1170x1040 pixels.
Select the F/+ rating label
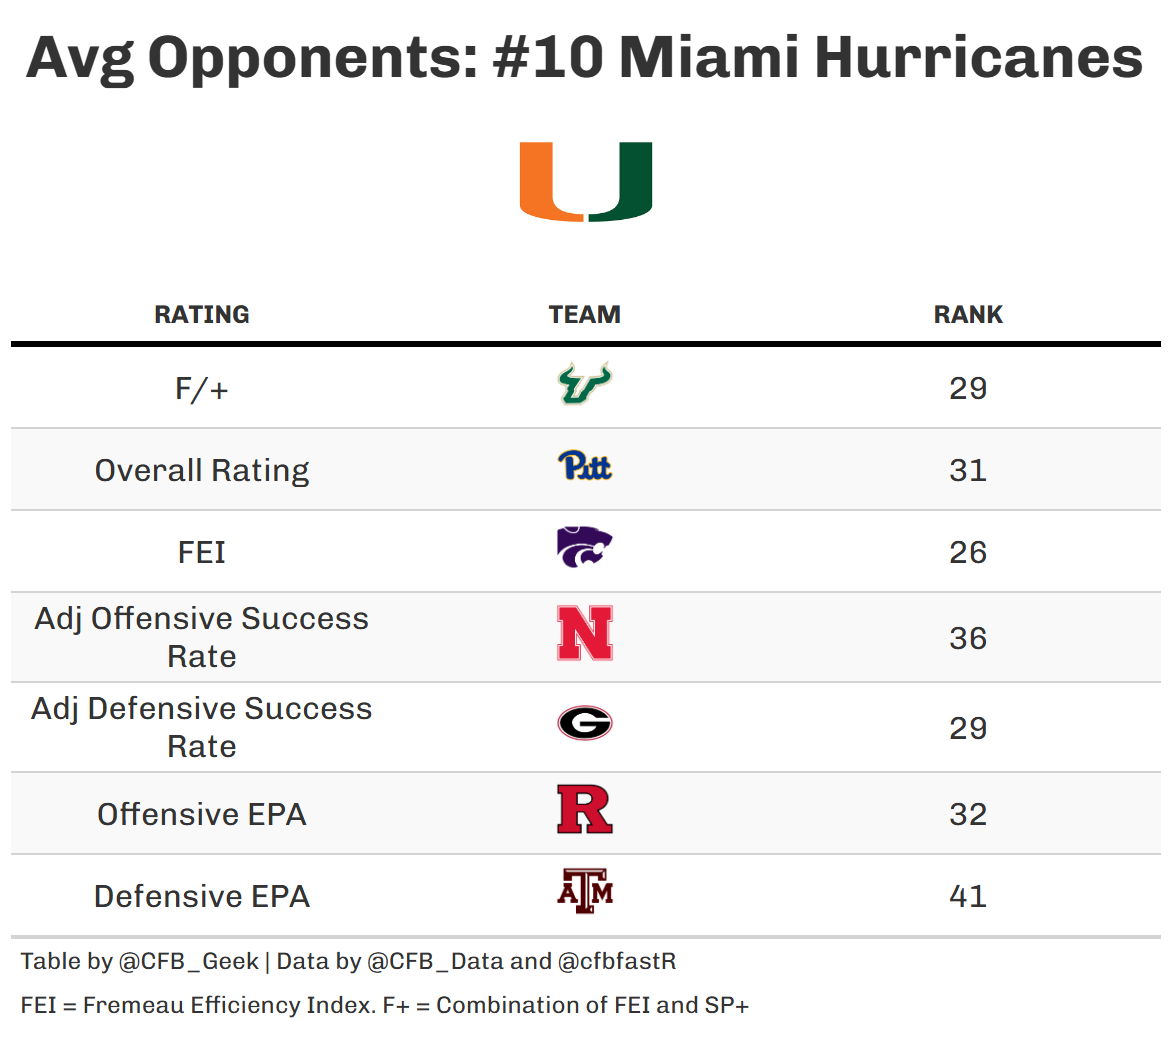[x=202, y=388]
